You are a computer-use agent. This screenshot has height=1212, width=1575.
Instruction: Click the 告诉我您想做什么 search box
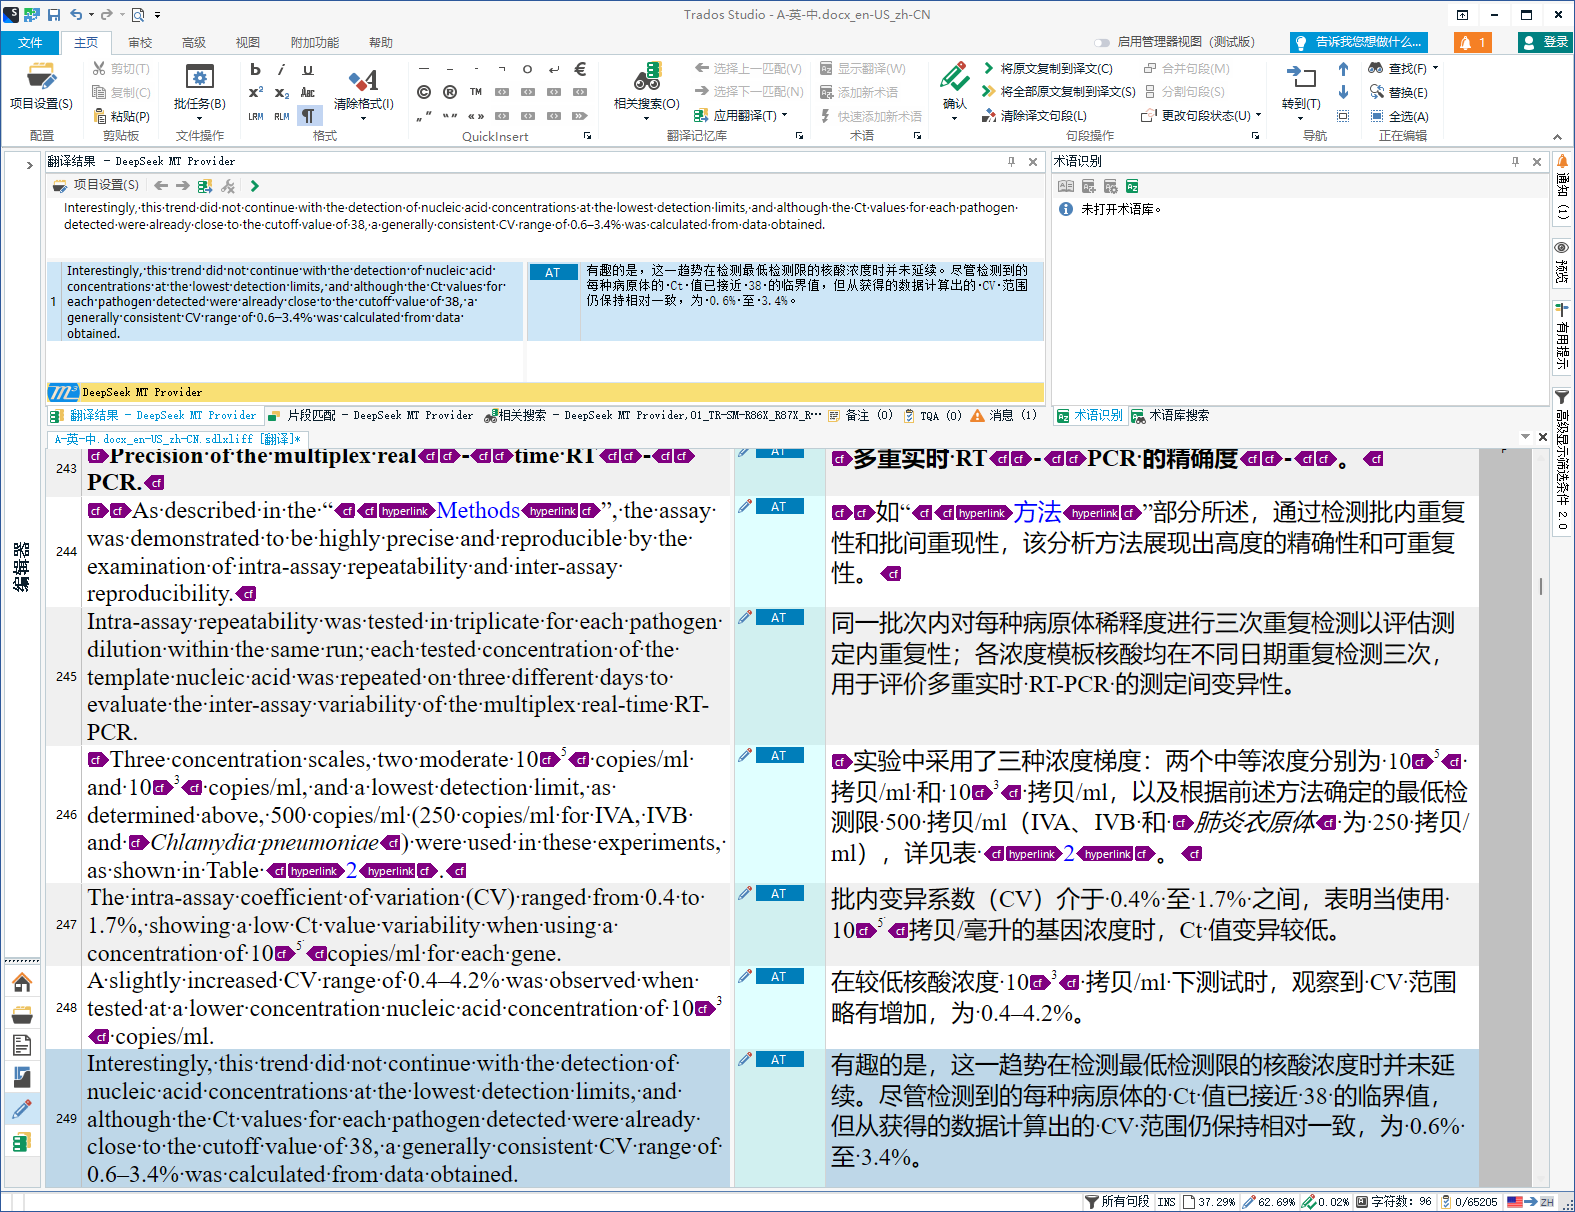1358,42
